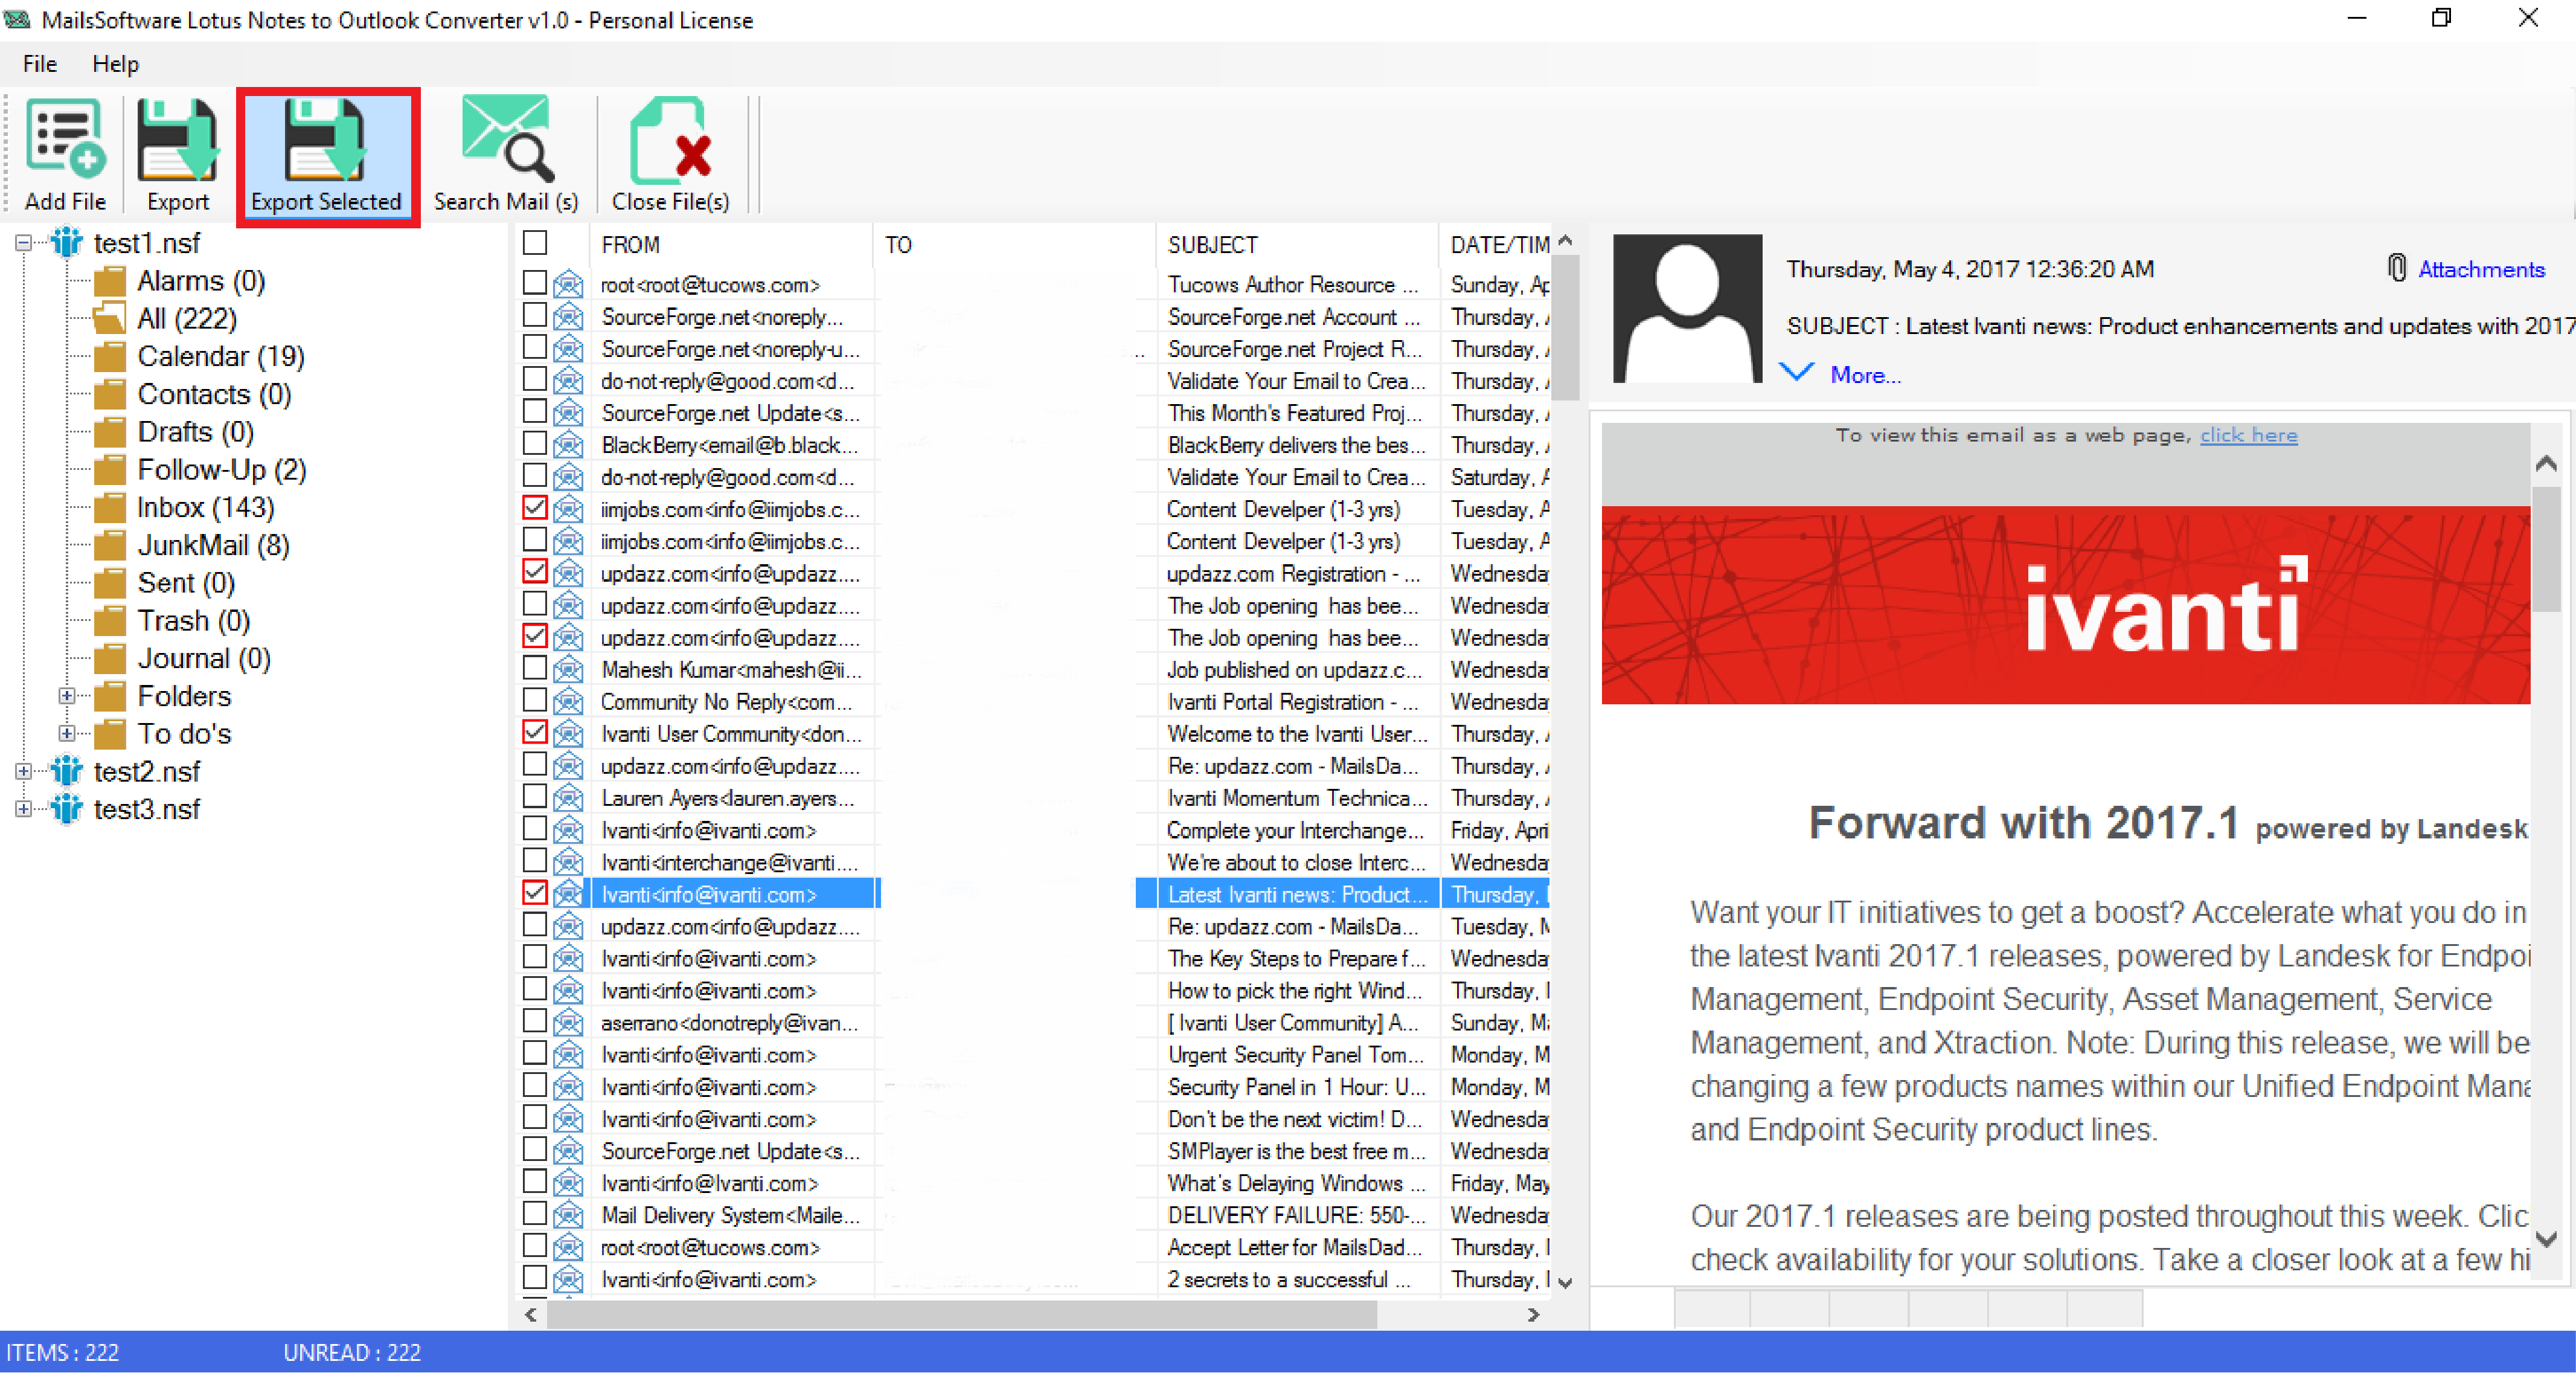The width and height of the screenshot is (2576, 1373).
Task: Uncheck Latest Ivanti news row checkbox
Action: (x=535, y=893)
